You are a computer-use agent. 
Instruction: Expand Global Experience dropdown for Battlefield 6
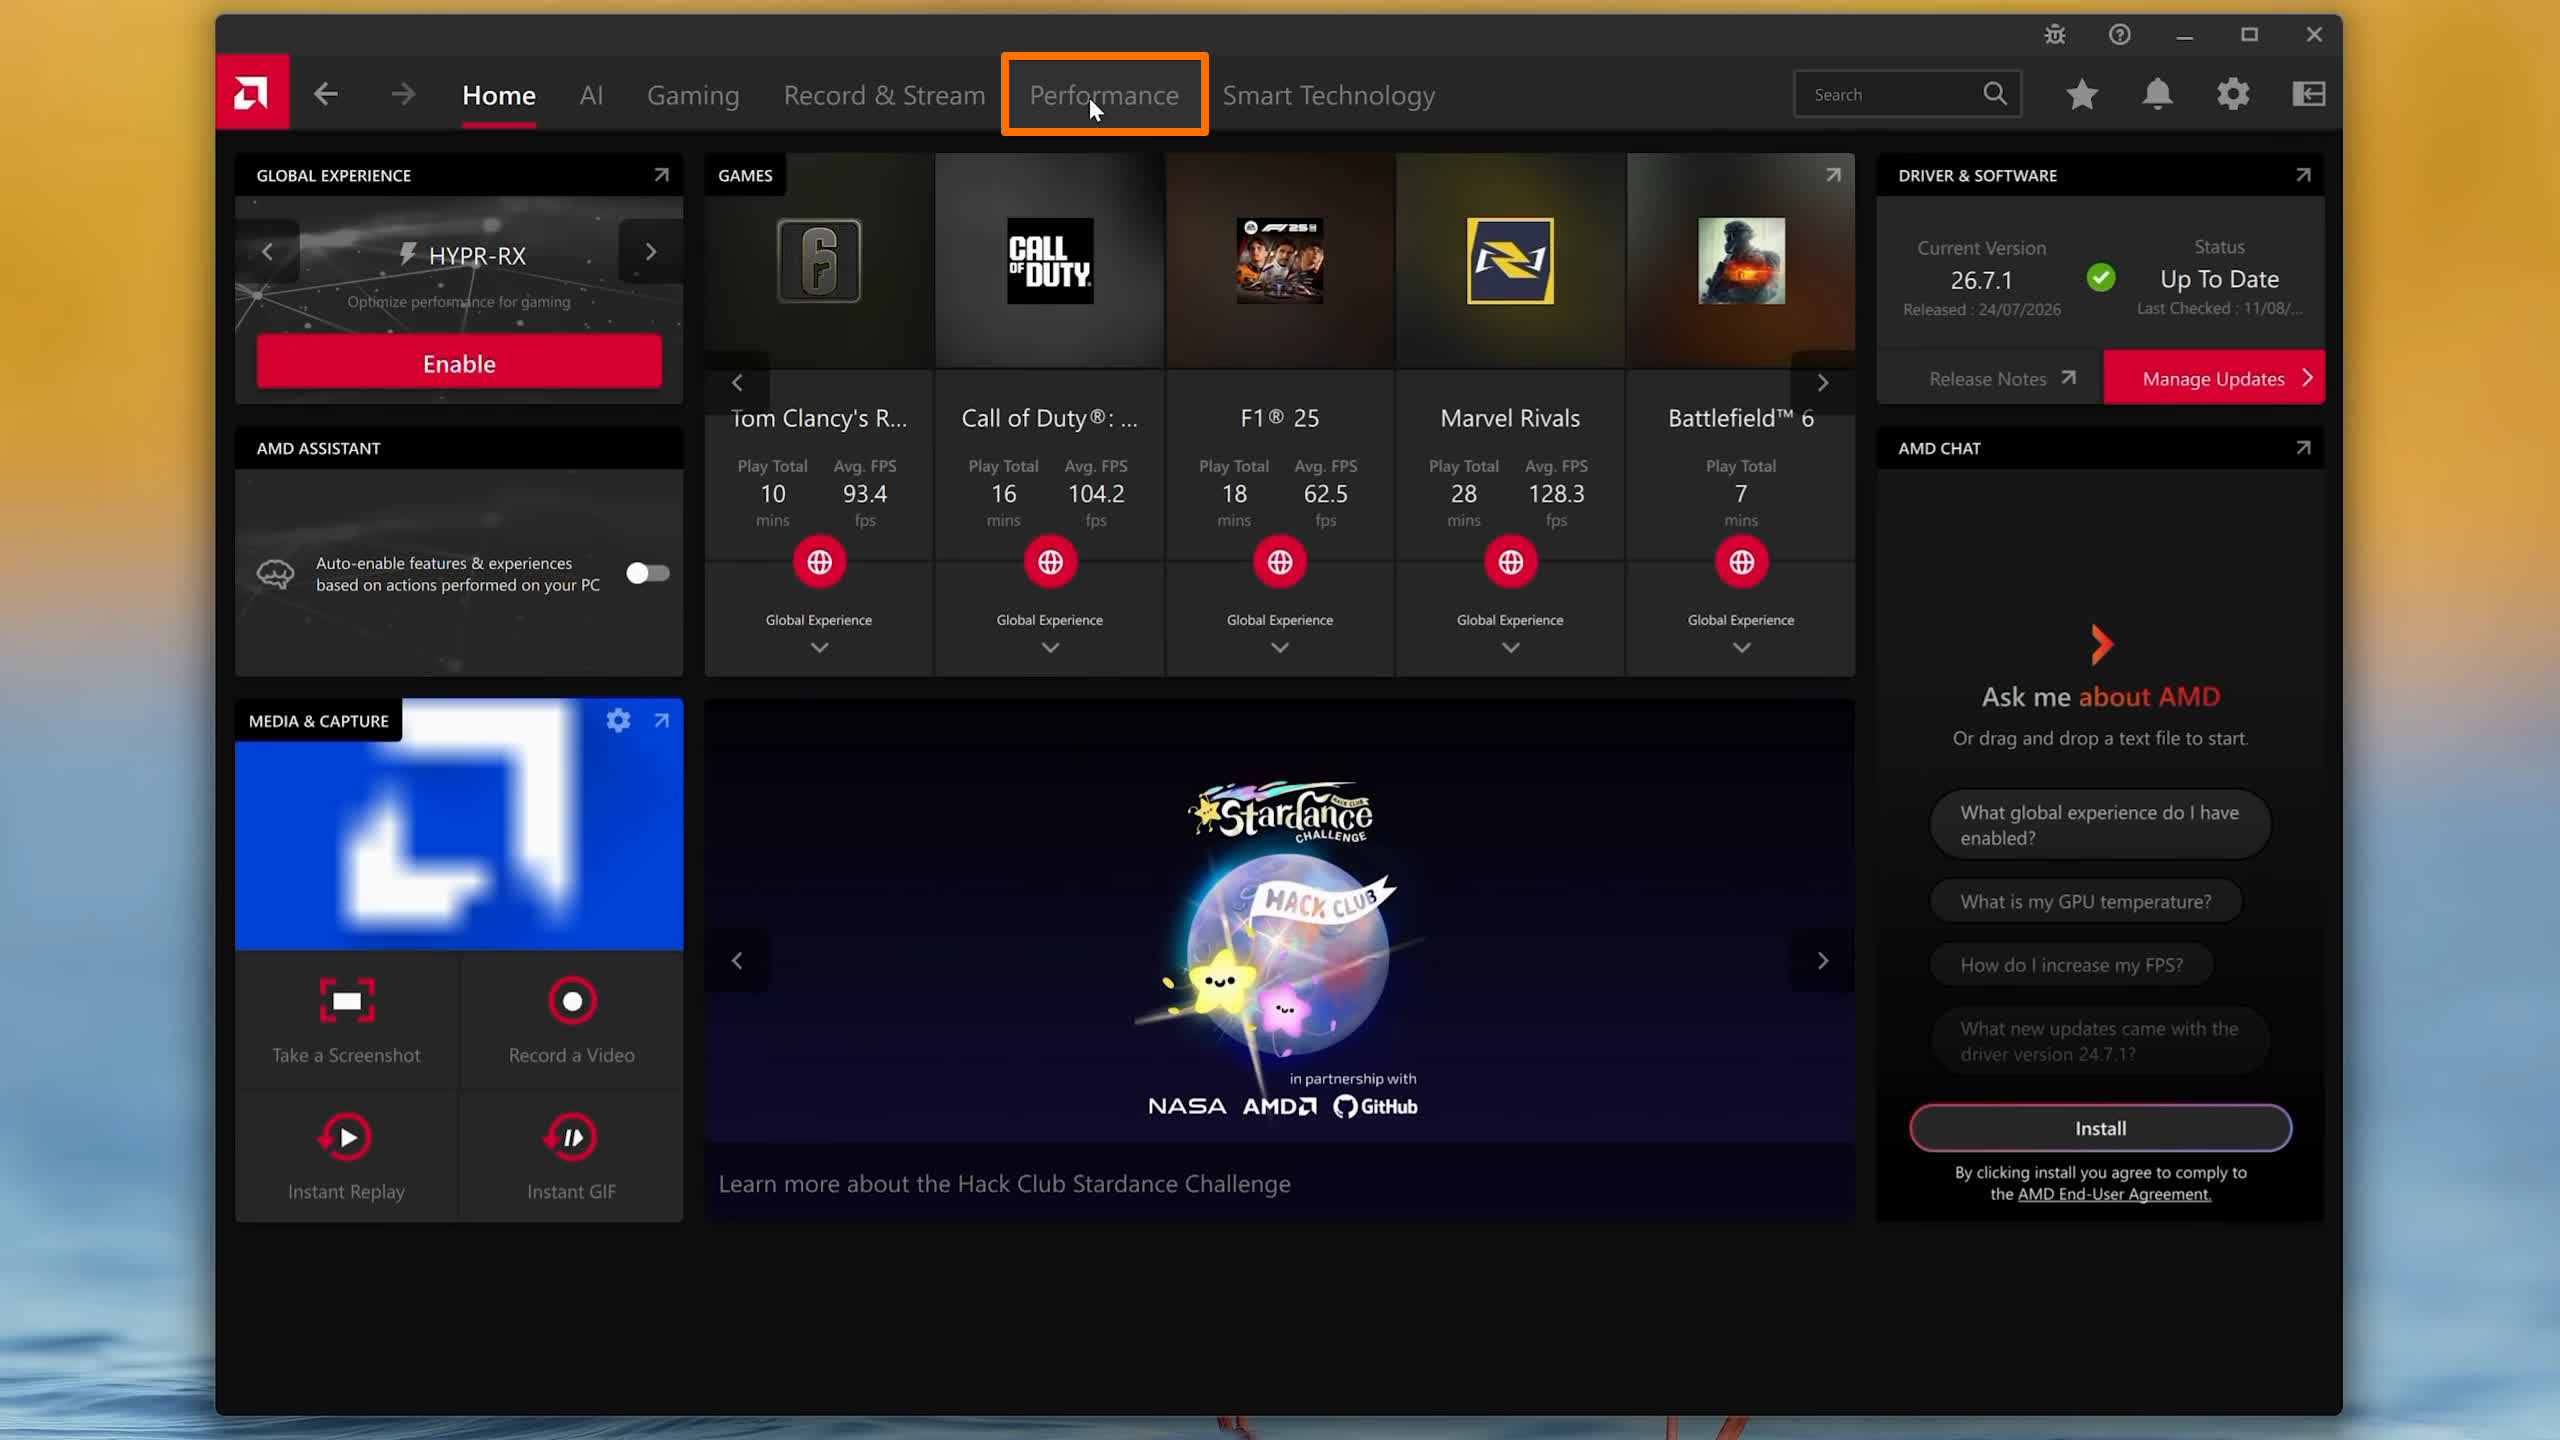(1741, 648)
